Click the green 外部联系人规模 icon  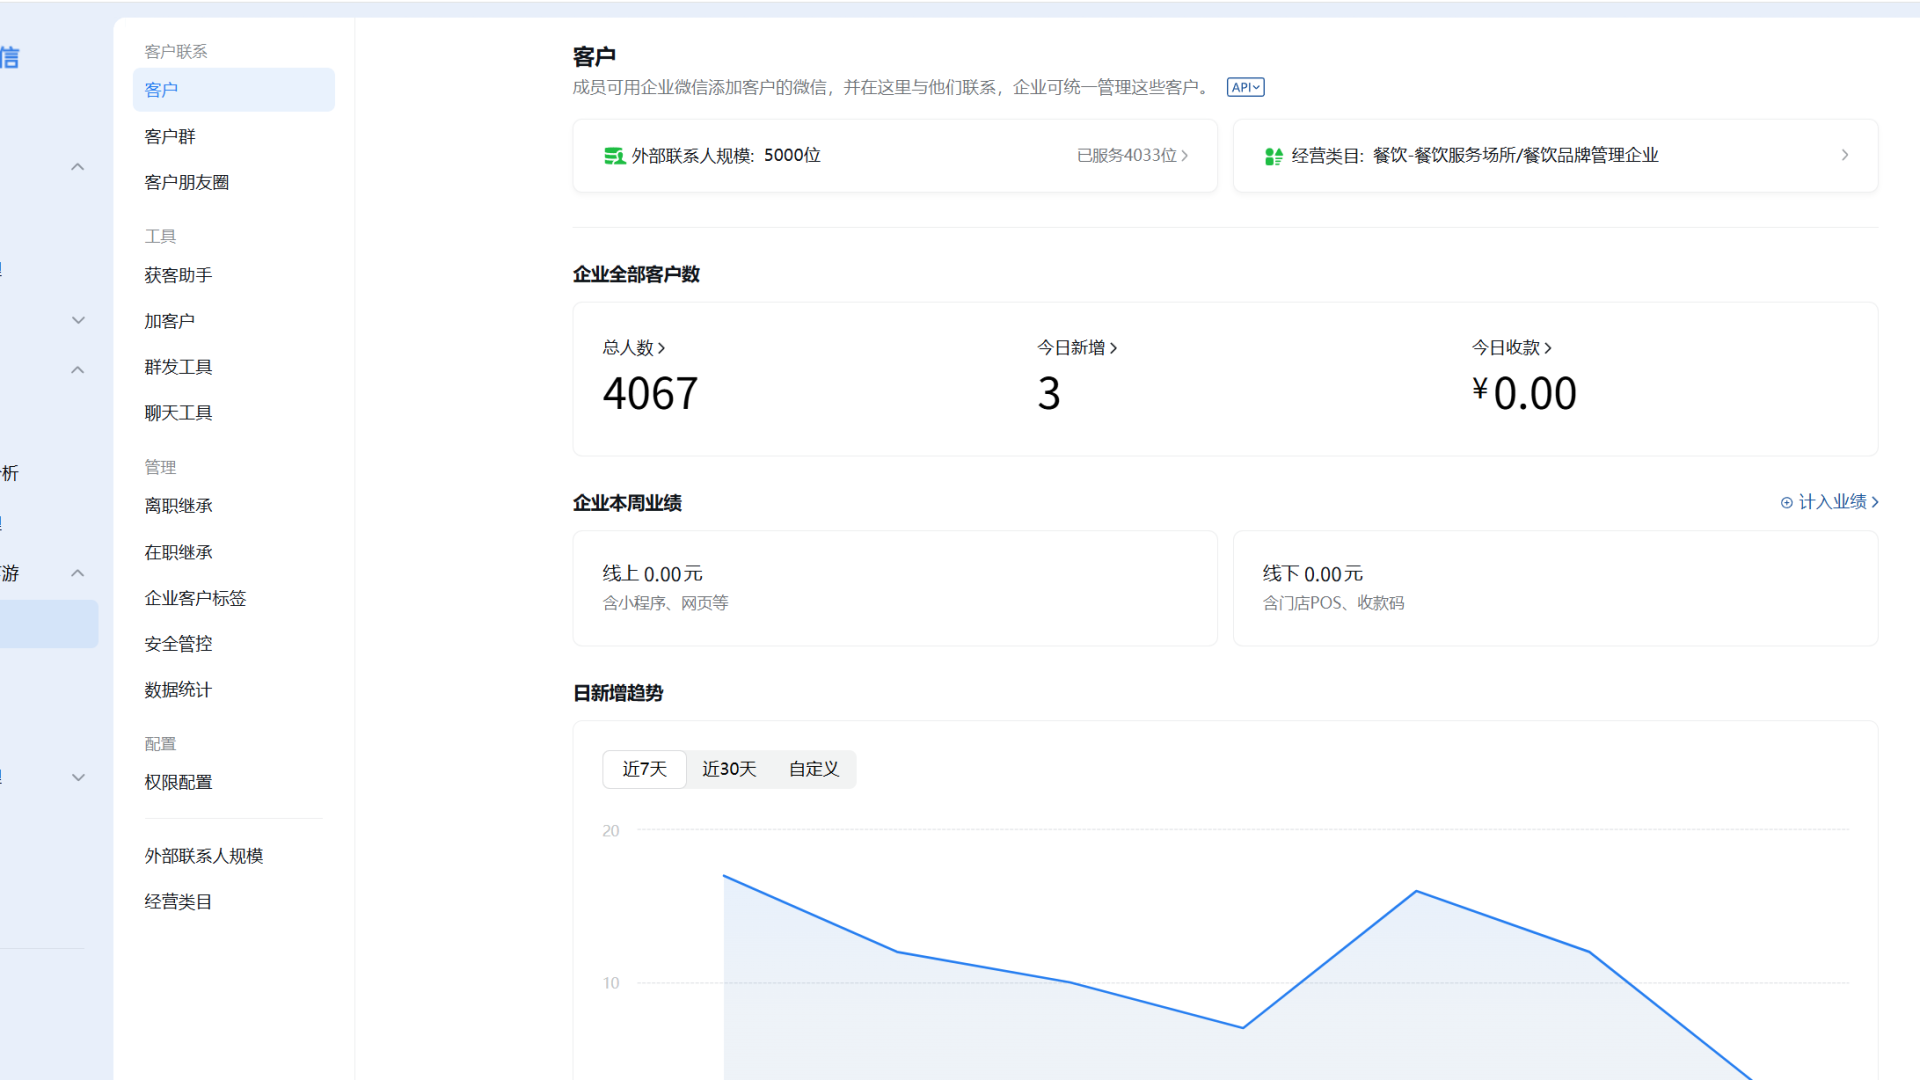point(614,155)
